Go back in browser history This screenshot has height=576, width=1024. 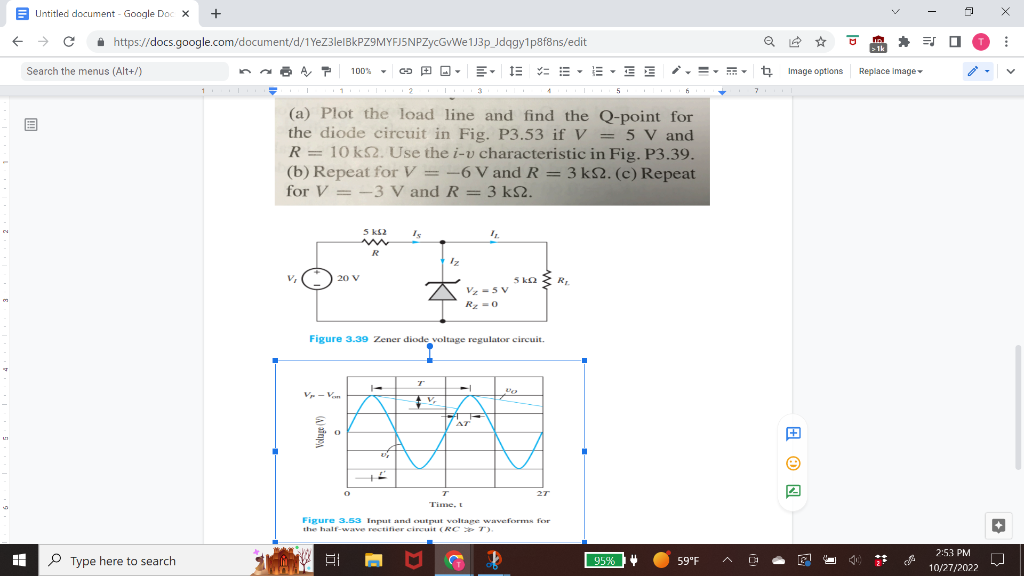tap(18, 42)
